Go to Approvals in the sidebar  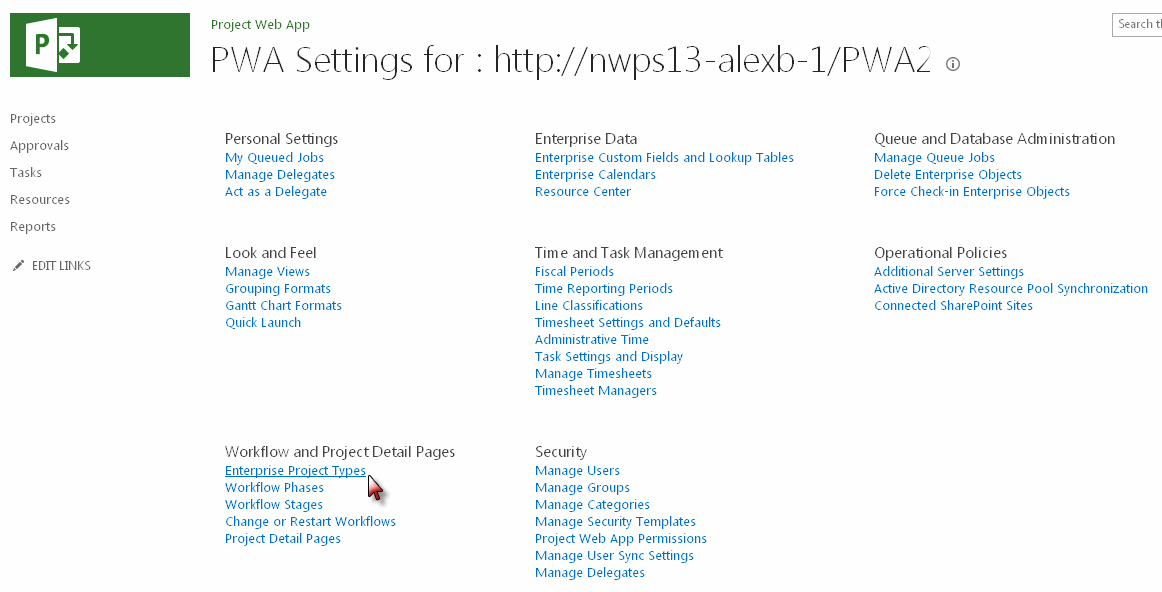click(x=39, y=146)
